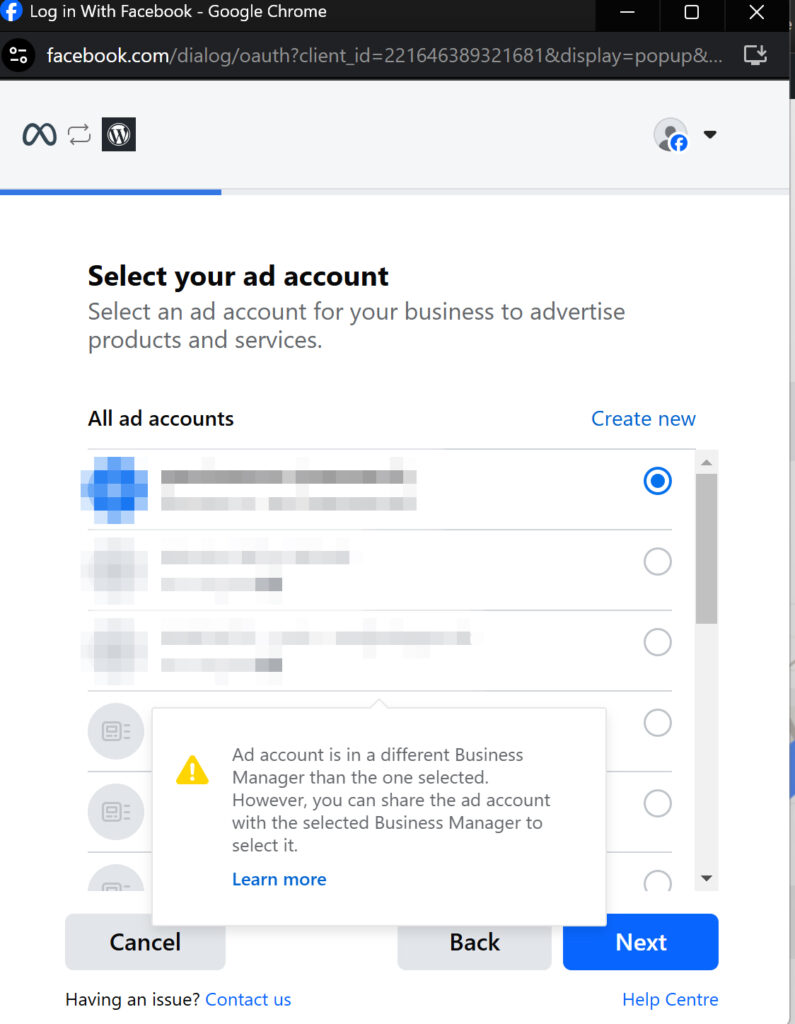Open the profile avatar with Facebook badge
Viewport: 795px width, 1024px height.
[x=670, y=134]
